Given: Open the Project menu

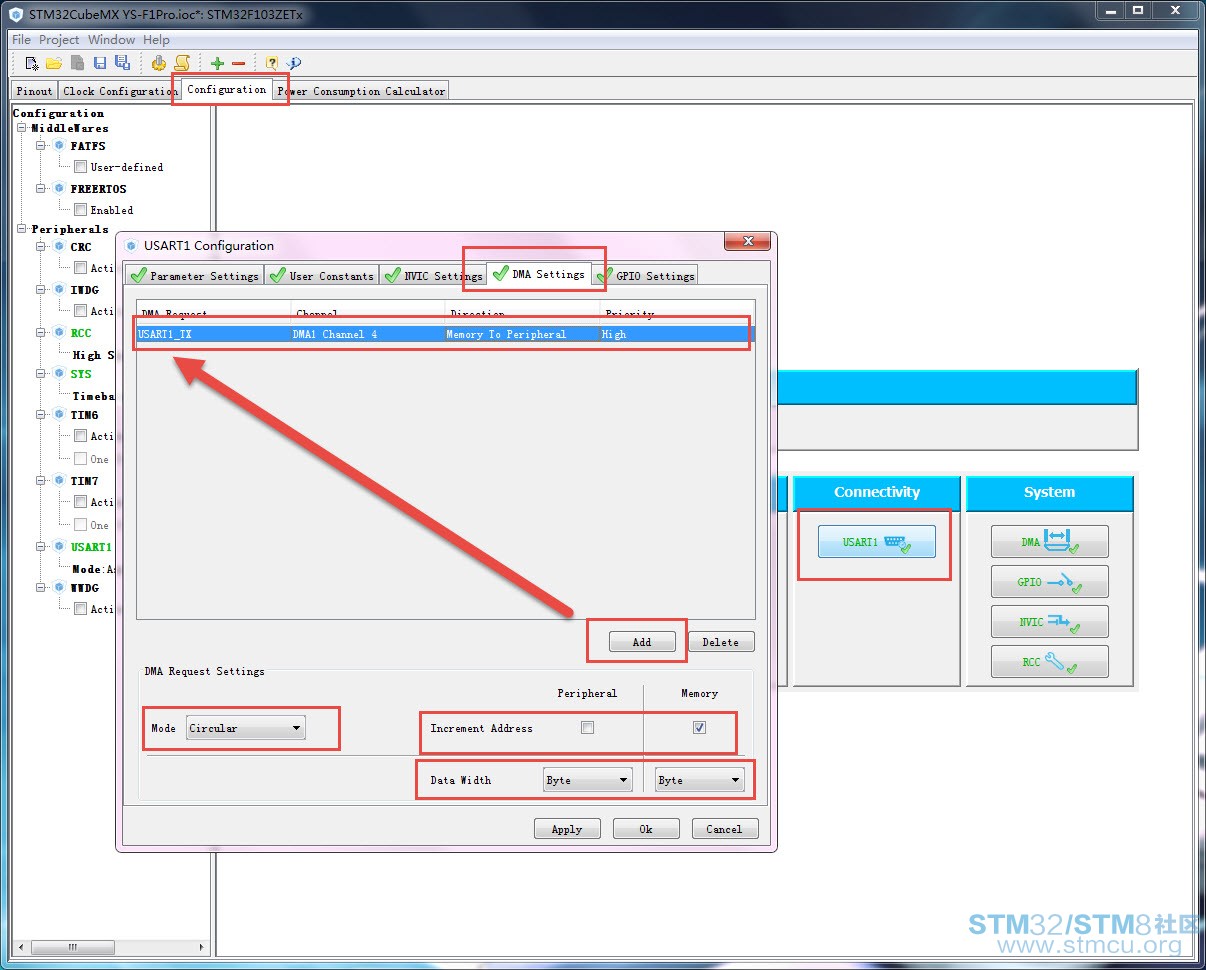Looking at the screenshot, I should pyautogui.click(x=59, y=40).
